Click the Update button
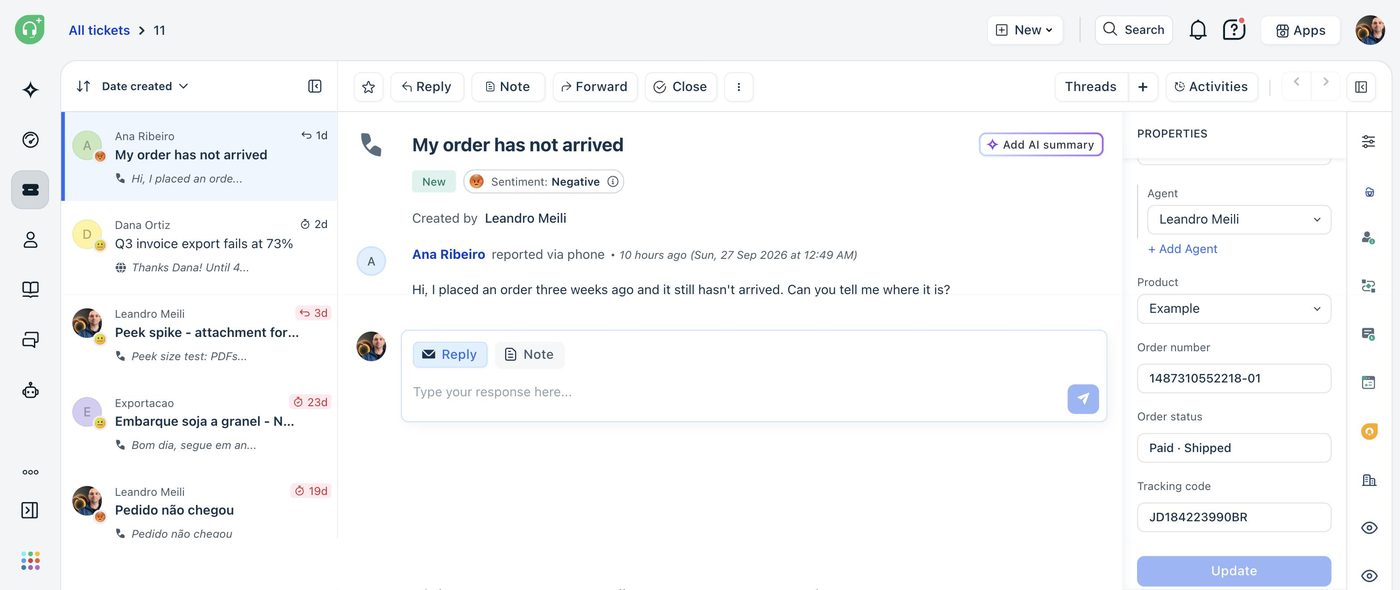Screen dimensions: 1400x590 [1234, 571]
